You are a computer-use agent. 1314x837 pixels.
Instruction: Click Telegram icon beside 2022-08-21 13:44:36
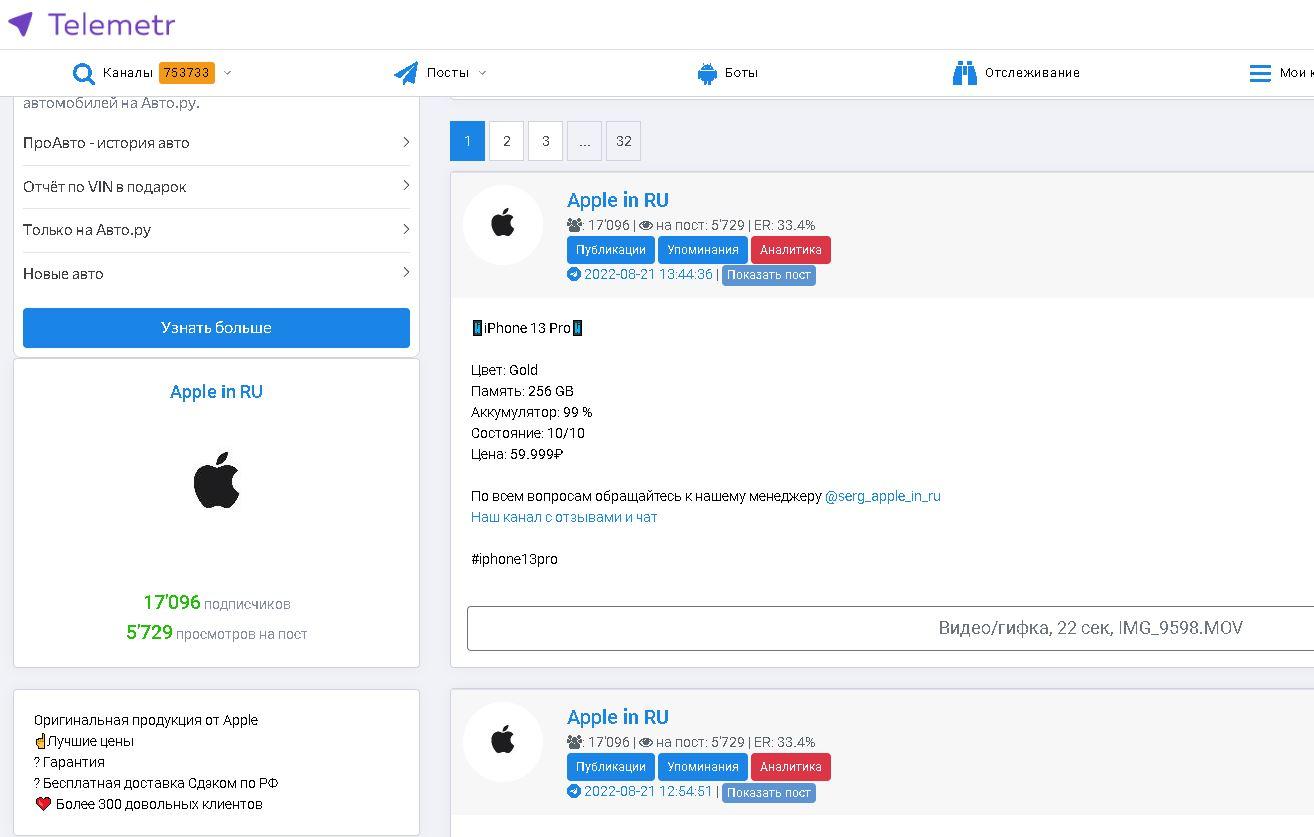pos(574,274)
